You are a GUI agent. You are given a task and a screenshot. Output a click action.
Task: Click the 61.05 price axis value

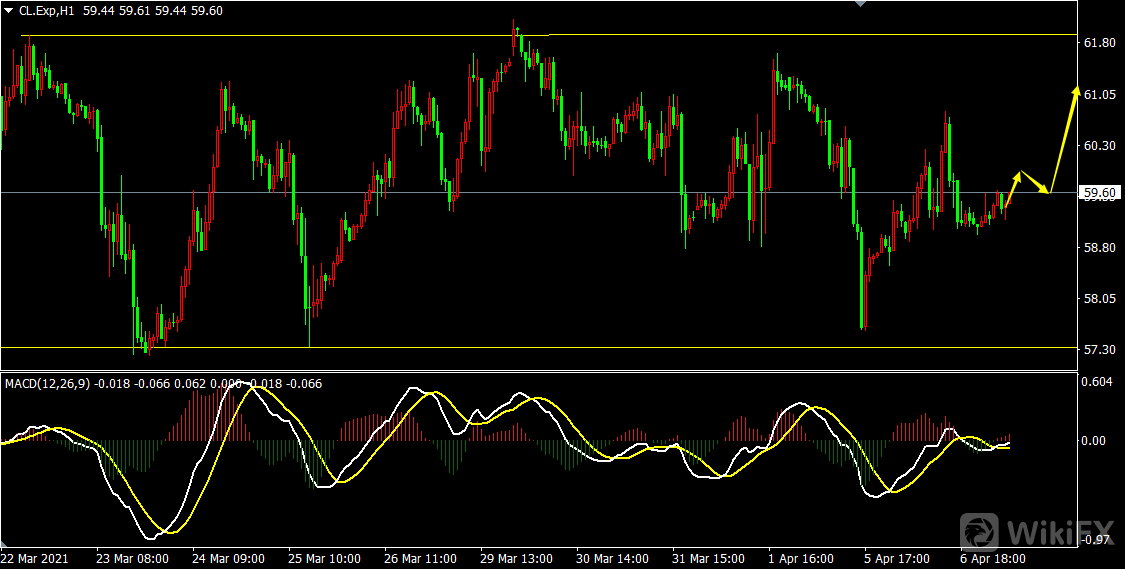pyautogui.click(x=1100, y=95)
